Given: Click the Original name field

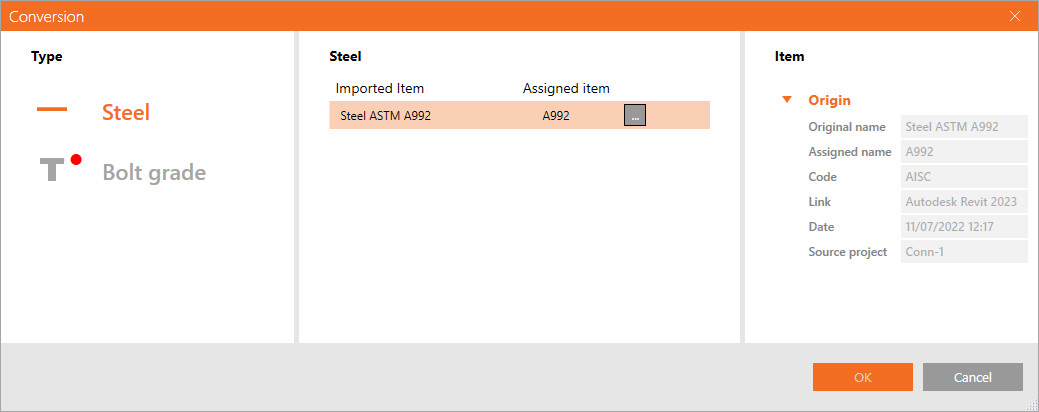Looking at the screenshot, I should tap(964, 127).
